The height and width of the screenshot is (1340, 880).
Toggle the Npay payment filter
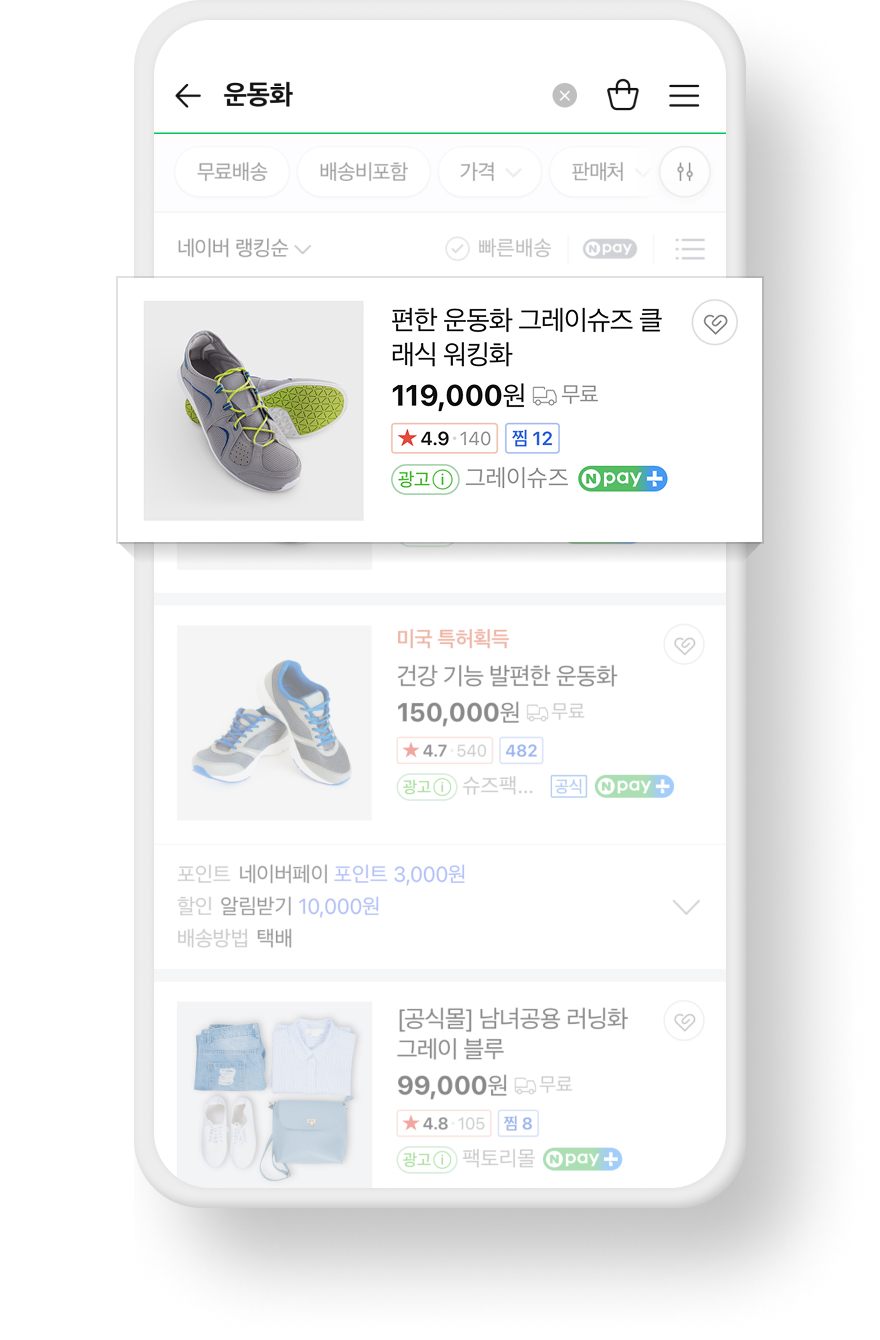(609, 249)
